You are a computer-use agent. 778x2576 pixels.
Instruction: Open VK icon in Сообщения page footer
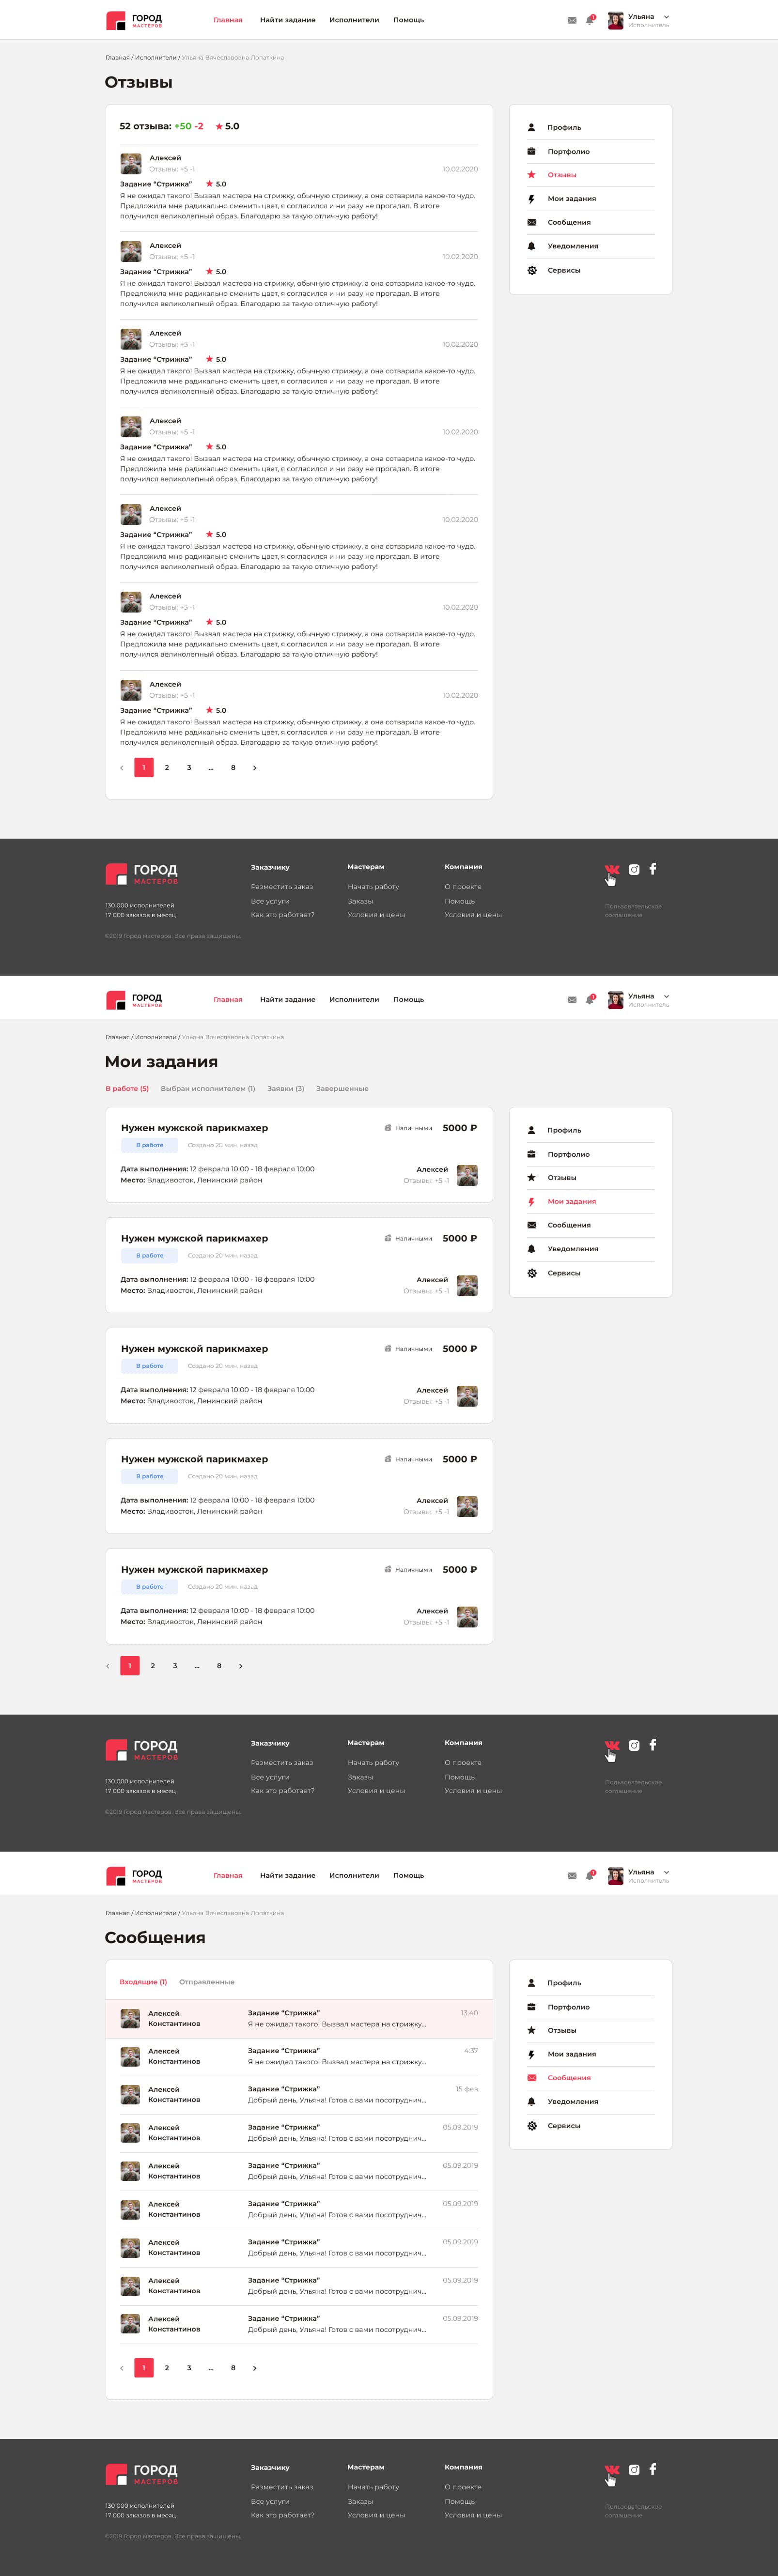pos(612,2469)
